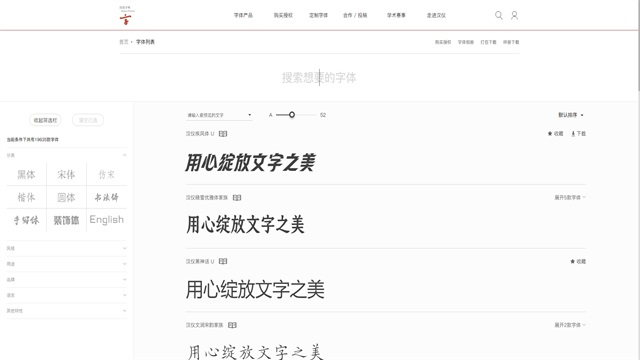Expand the 品牌 filter section
Screen dimensions: 640x360
67,280
